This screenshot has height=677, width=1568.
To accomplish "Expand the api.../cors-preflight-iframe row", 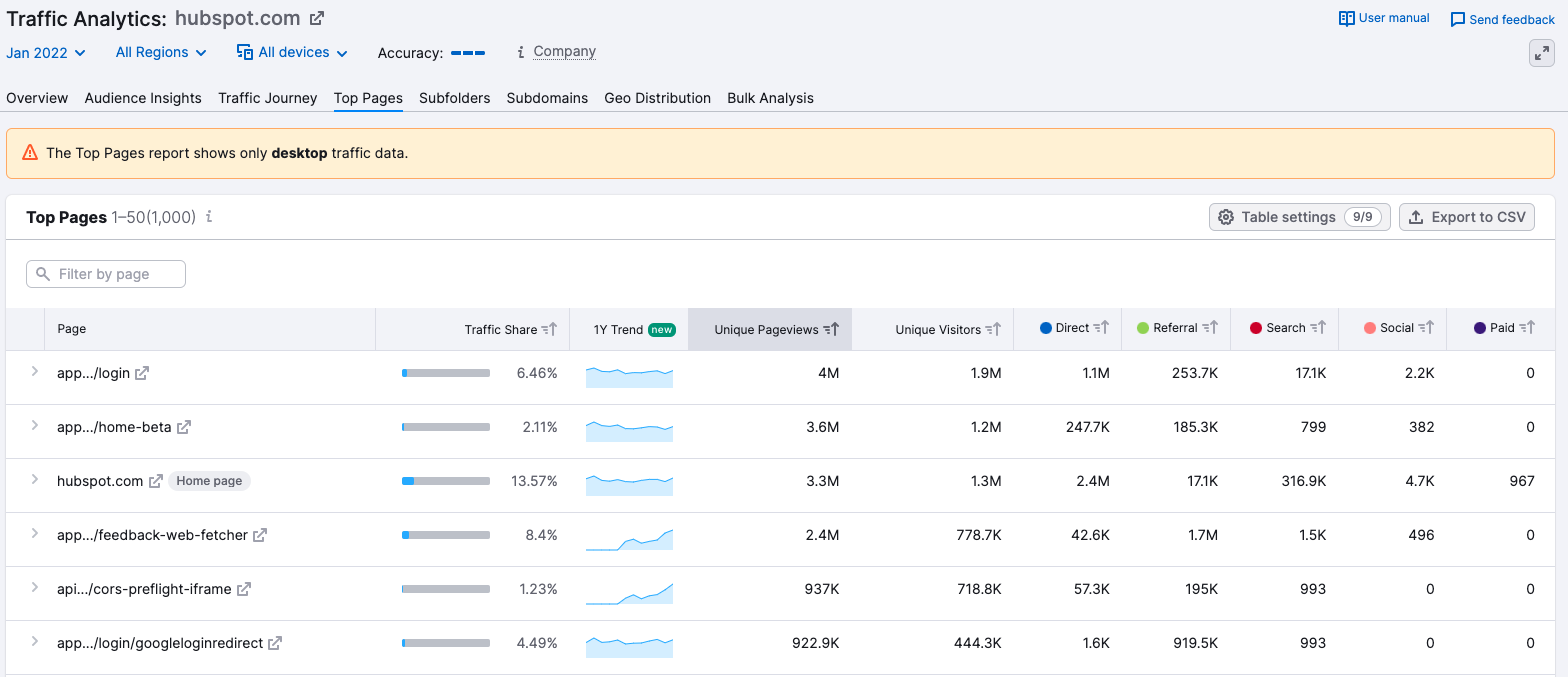I will point(34,588).
